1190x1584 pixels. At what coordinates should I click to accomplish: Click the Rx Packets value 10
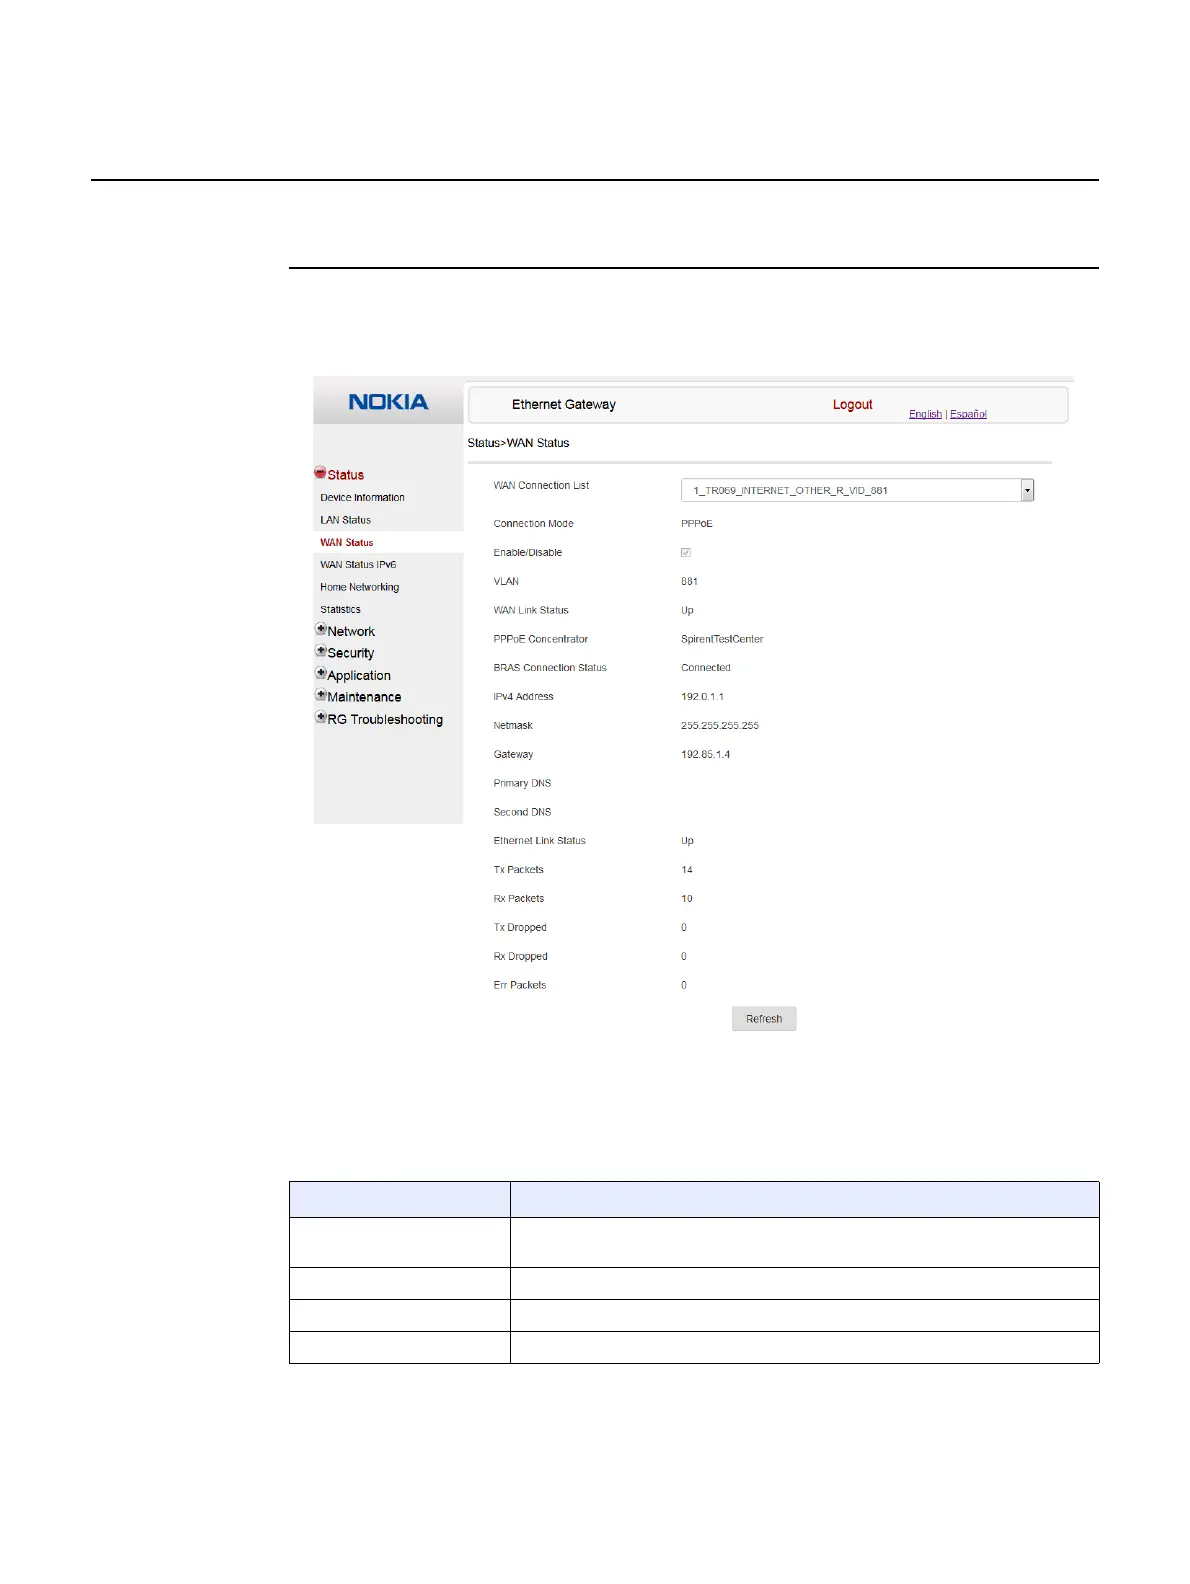[x=687, y=899]
